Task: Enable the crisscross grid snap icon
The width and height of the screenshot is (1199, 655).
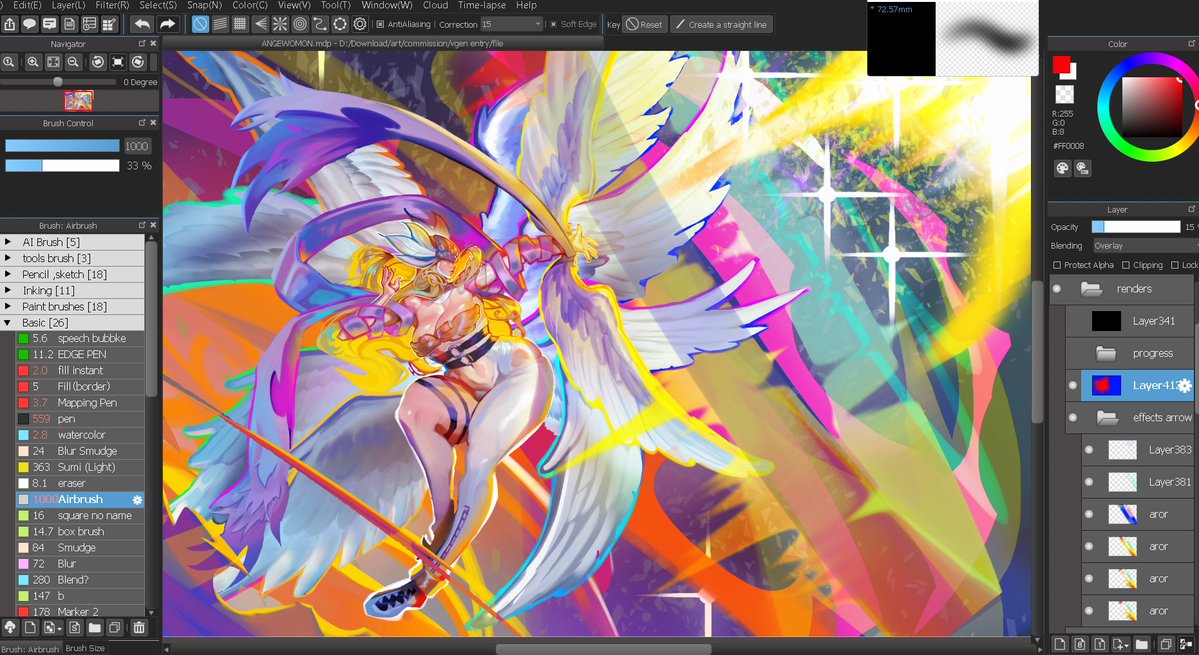Action: point(240,24)
